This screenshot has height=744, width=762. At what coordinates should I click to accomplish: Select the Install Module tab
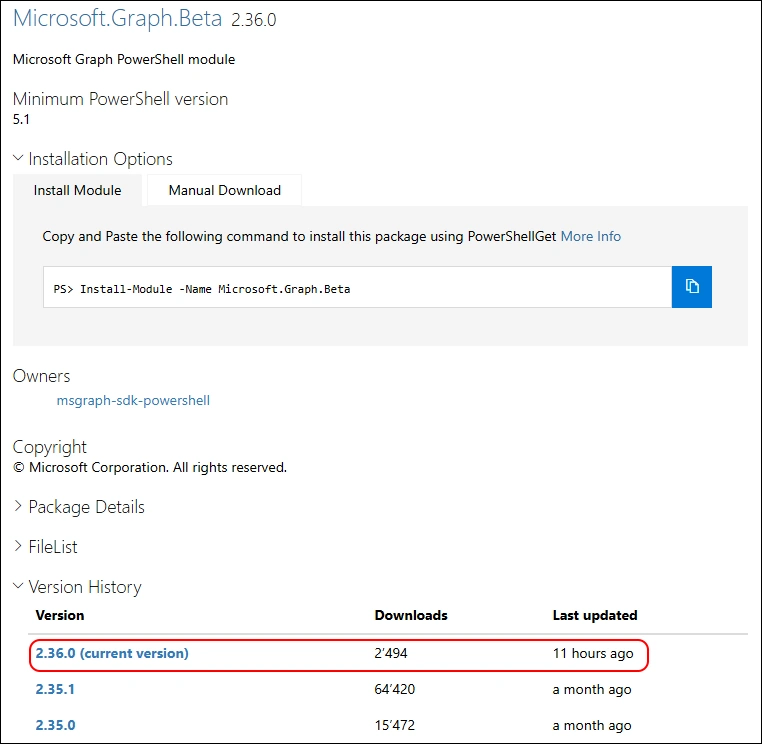[77, 190]
